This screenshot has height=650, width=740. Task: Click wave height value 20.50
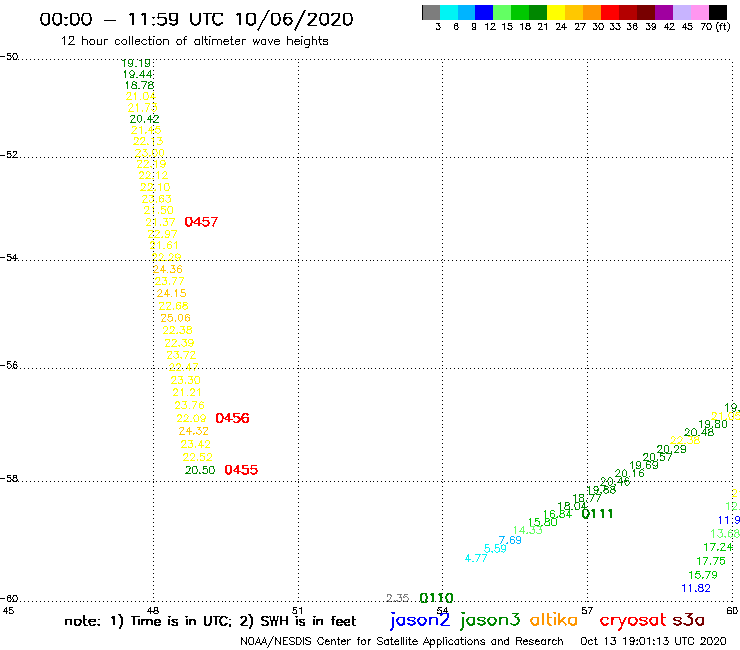coord(200,470)
